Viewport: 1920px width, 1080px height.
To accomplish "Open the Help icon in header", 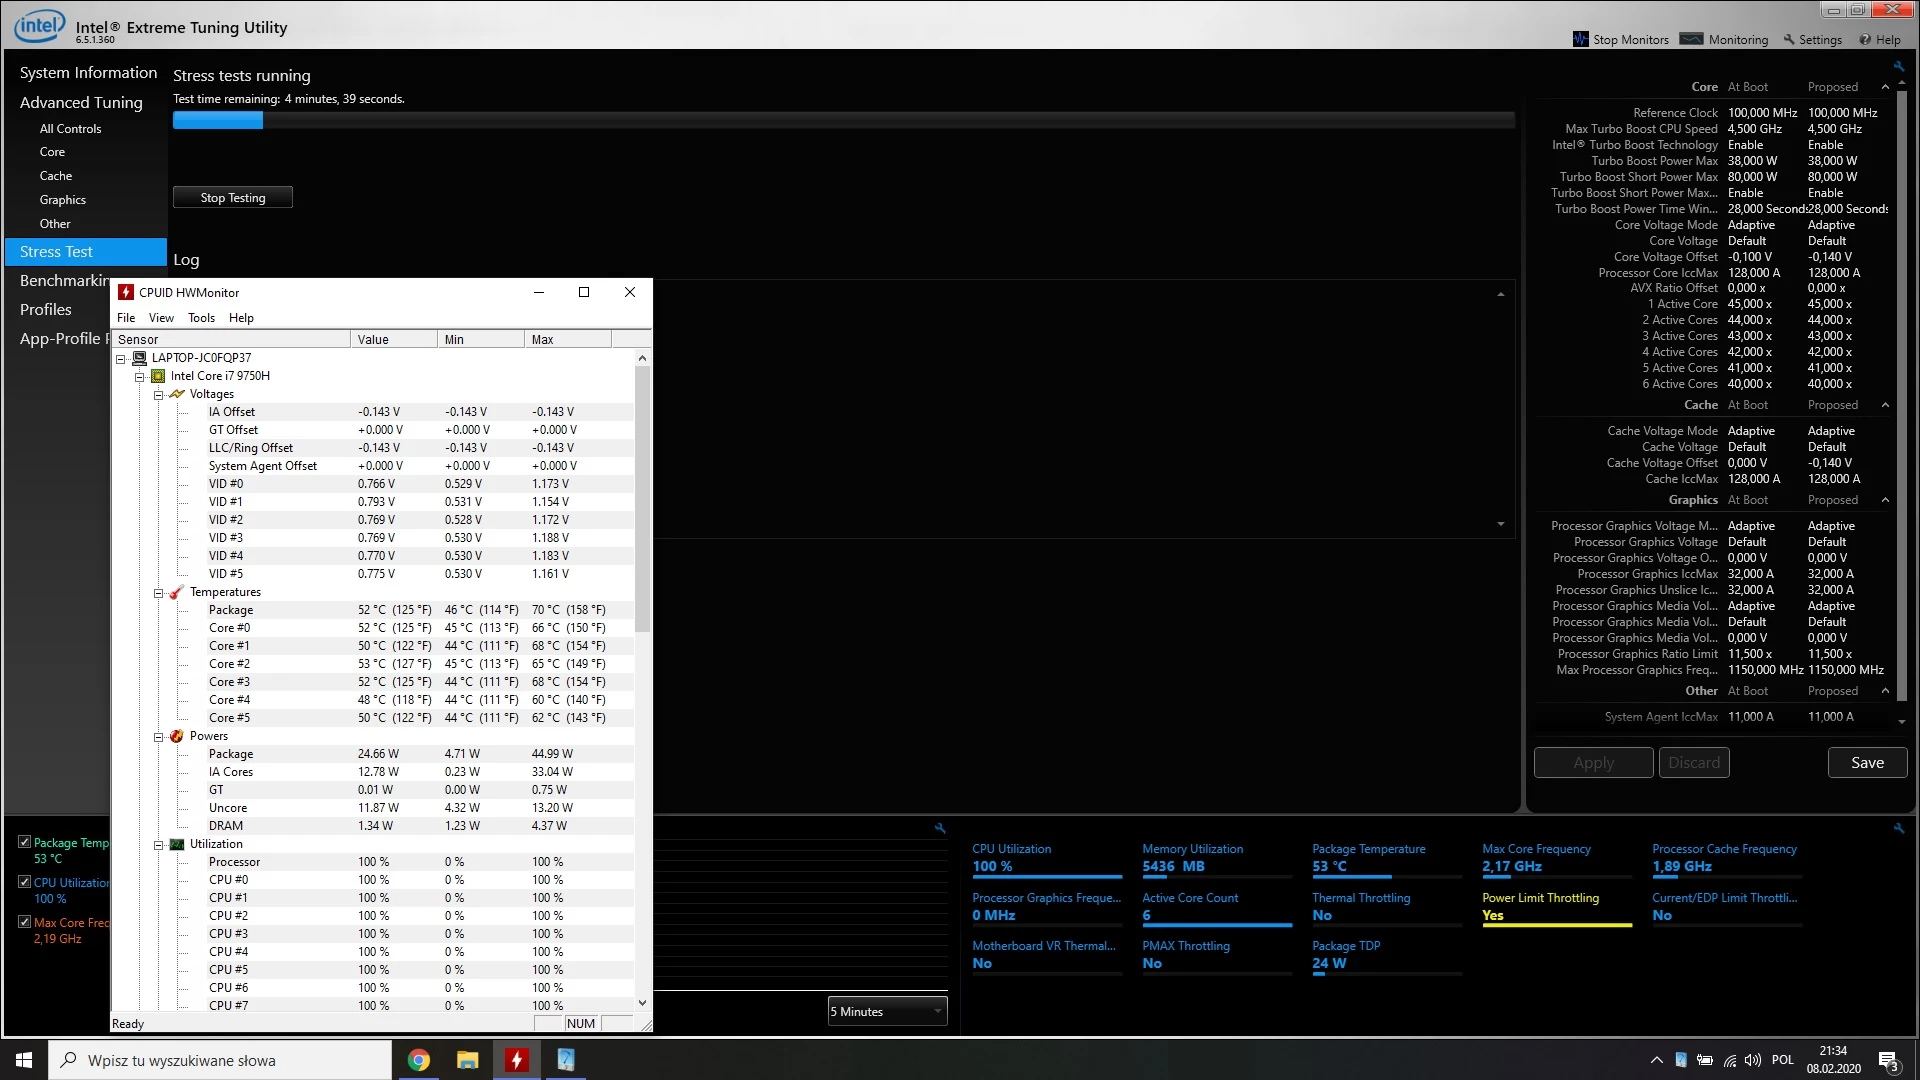I will coord(1865,40).
